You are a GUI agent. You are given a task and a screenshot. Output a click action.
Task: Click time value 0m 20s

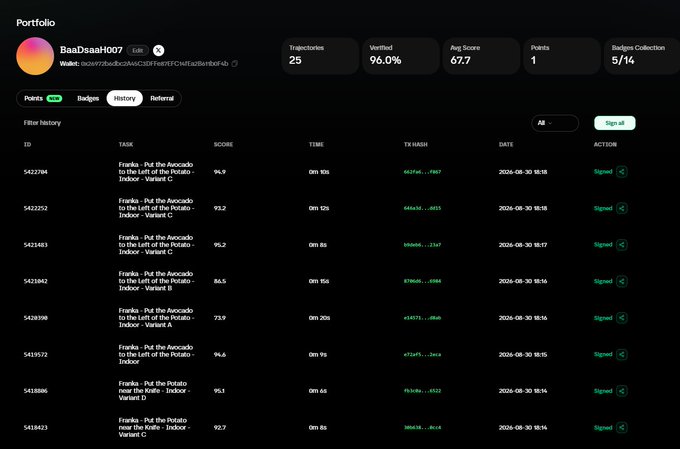319,318
